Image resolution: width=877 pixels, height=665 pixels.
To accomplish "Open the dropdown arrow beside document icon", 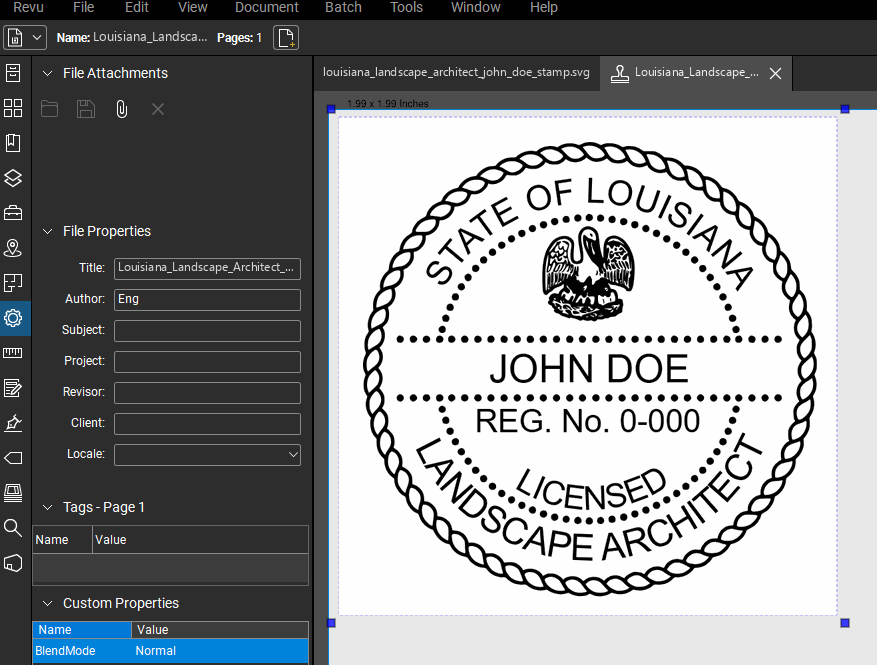I will 37,37.
